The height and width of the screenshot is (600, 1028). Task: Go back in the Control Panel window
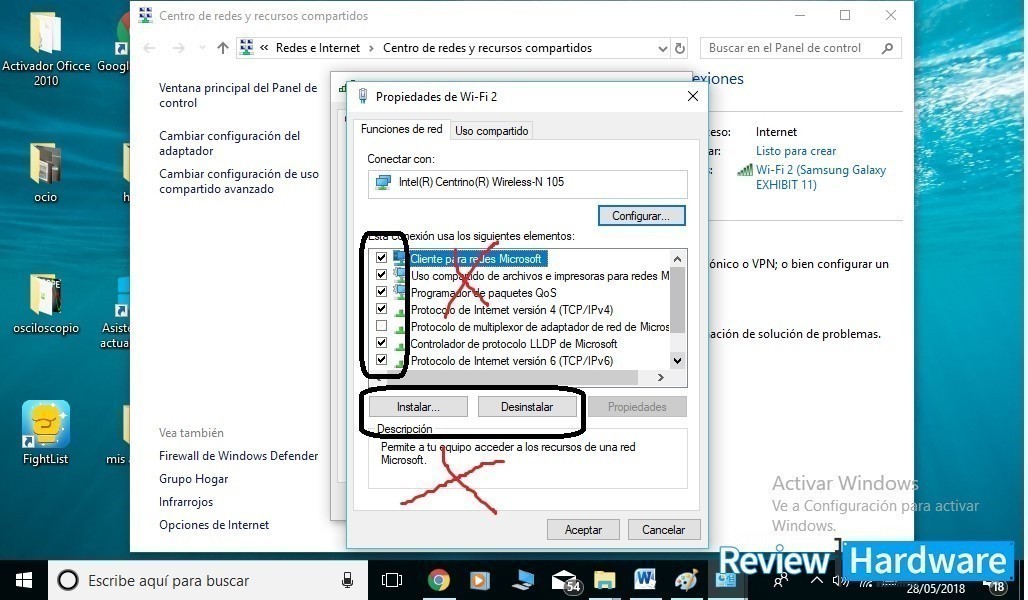149,48
